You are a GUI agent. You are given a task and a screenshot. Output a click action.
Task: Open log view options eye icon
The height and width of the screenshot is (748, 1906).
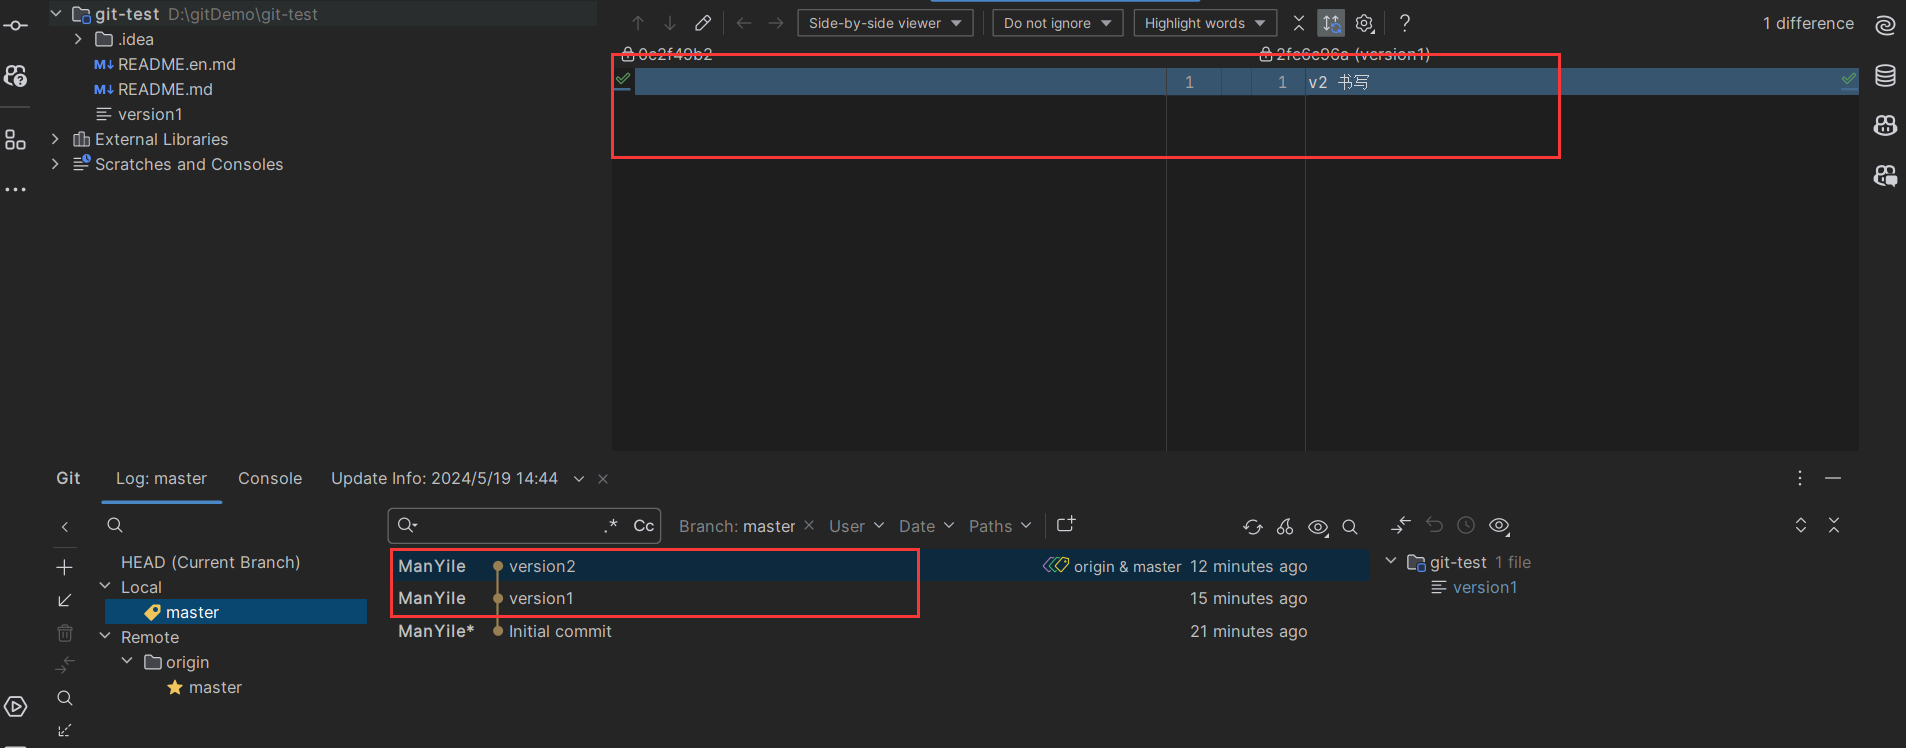pos(1319,527)
